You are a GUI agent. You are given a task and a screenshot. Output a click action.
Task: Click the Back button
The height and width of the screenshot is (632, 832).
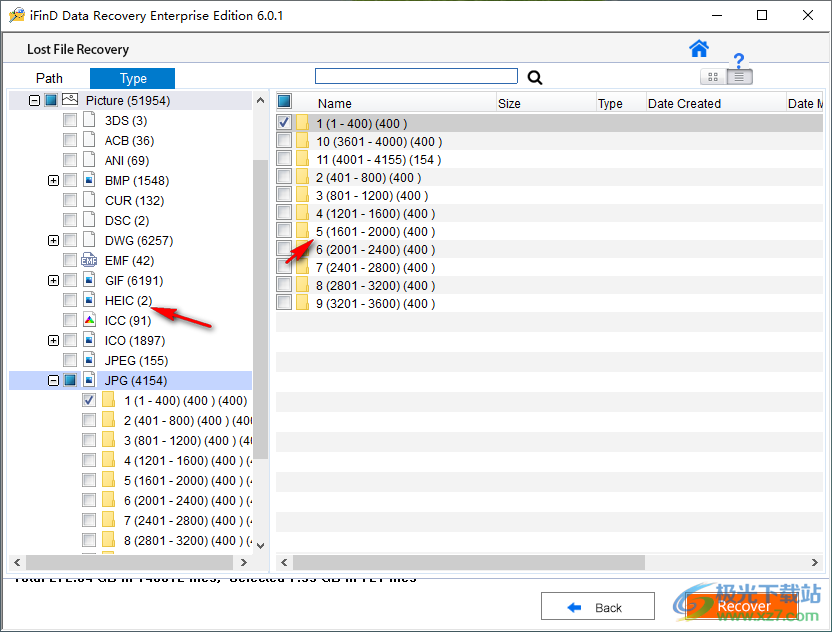pos(597,607)
